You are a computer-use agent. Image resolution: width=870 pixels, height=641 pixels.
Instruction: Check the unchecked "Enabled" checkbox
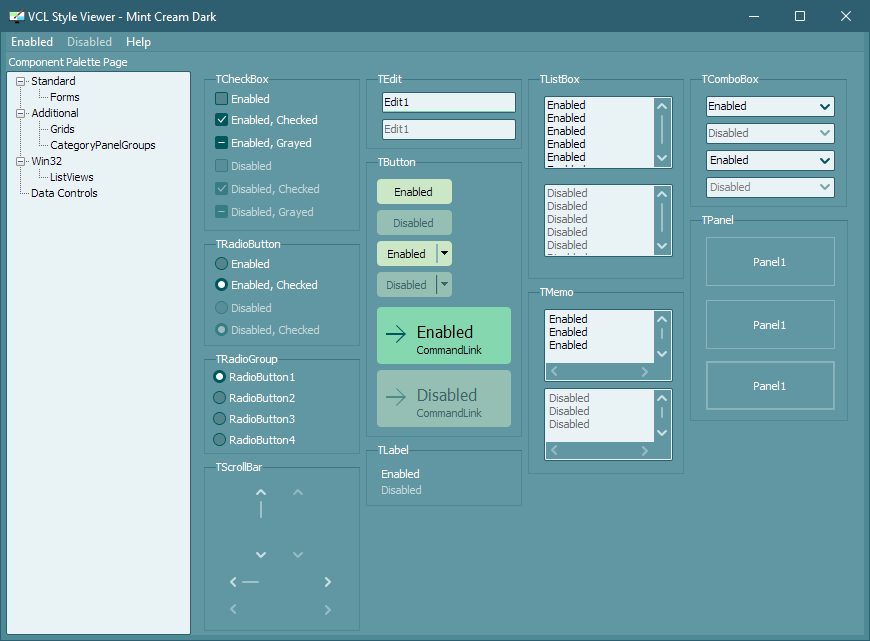(x=221, y=99)
